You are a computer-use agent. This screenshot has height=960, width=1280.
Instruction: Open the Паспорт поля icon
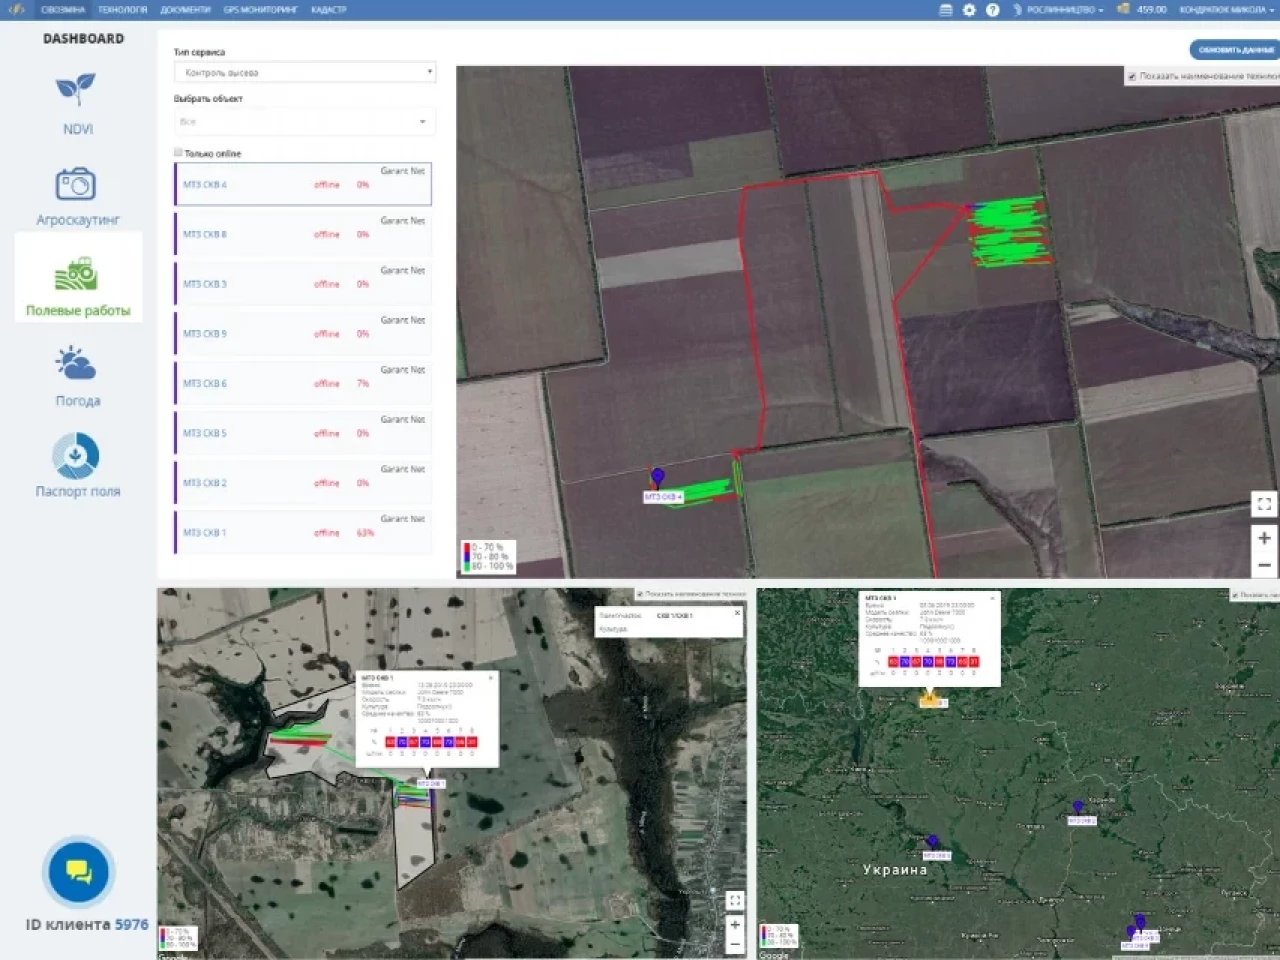tap(76, 456)
